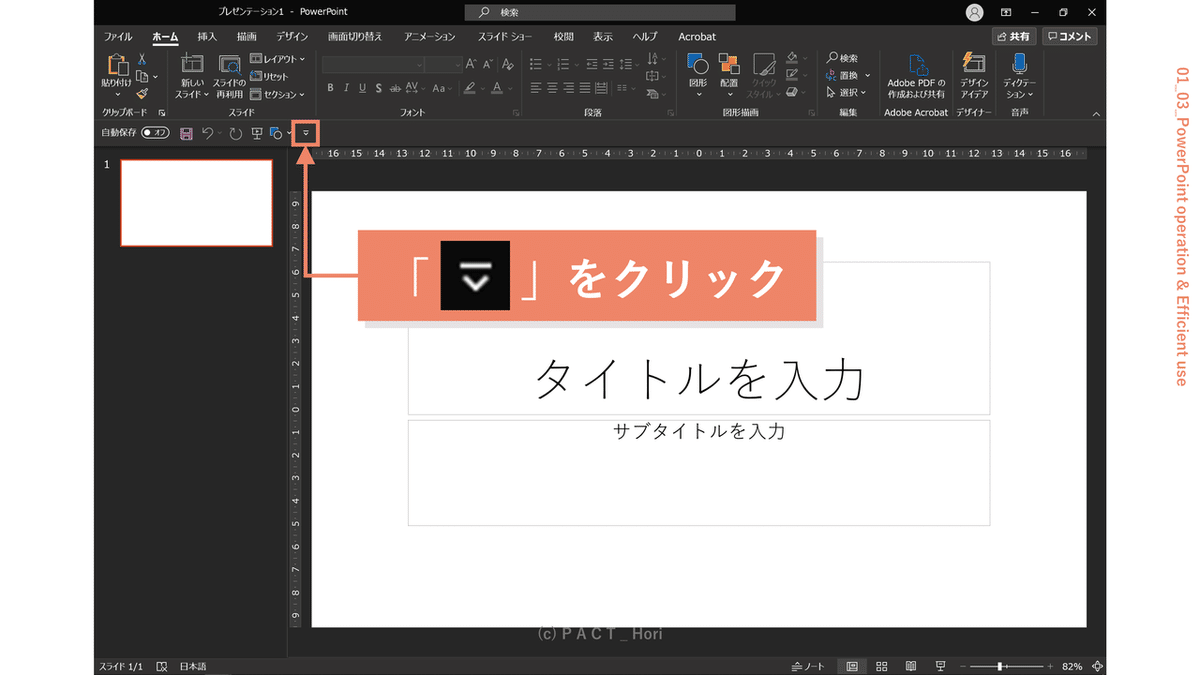Click Reuse Slides (スライドの再利用) icon

point(229,64)
